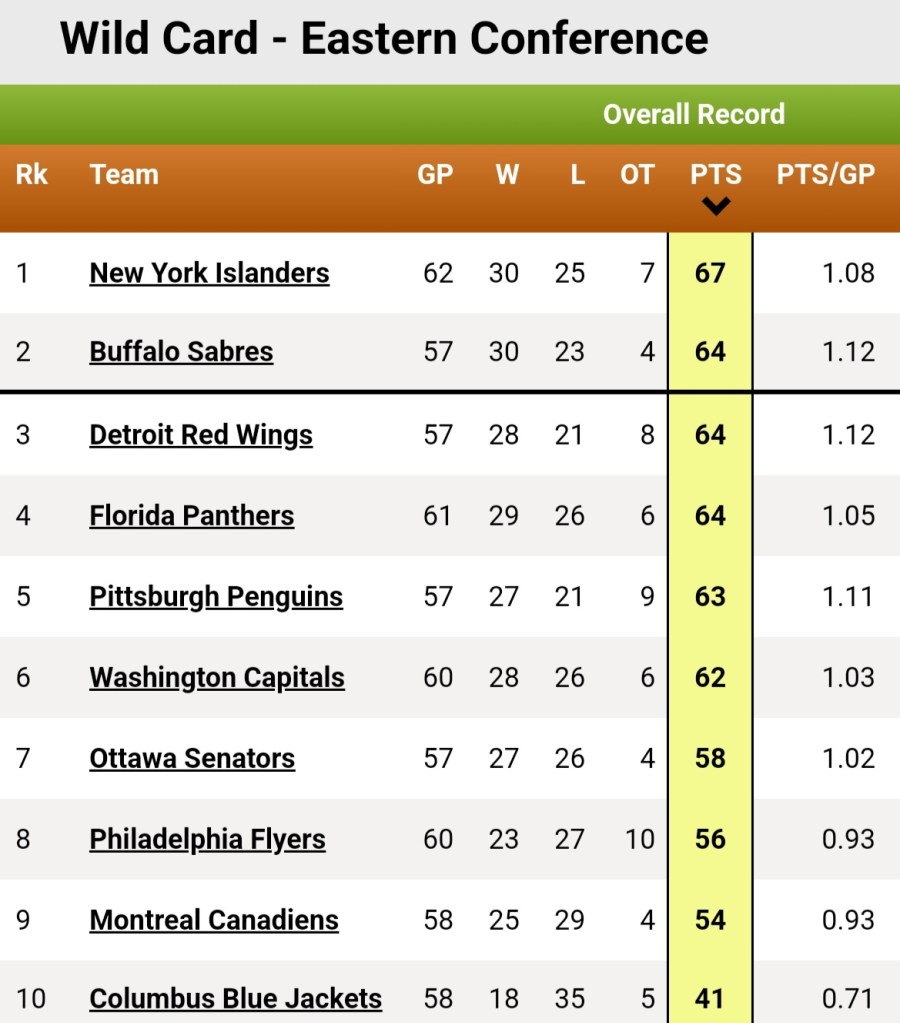Sort by L column header
Screen dimensions: 900x1023
(578, 174)
